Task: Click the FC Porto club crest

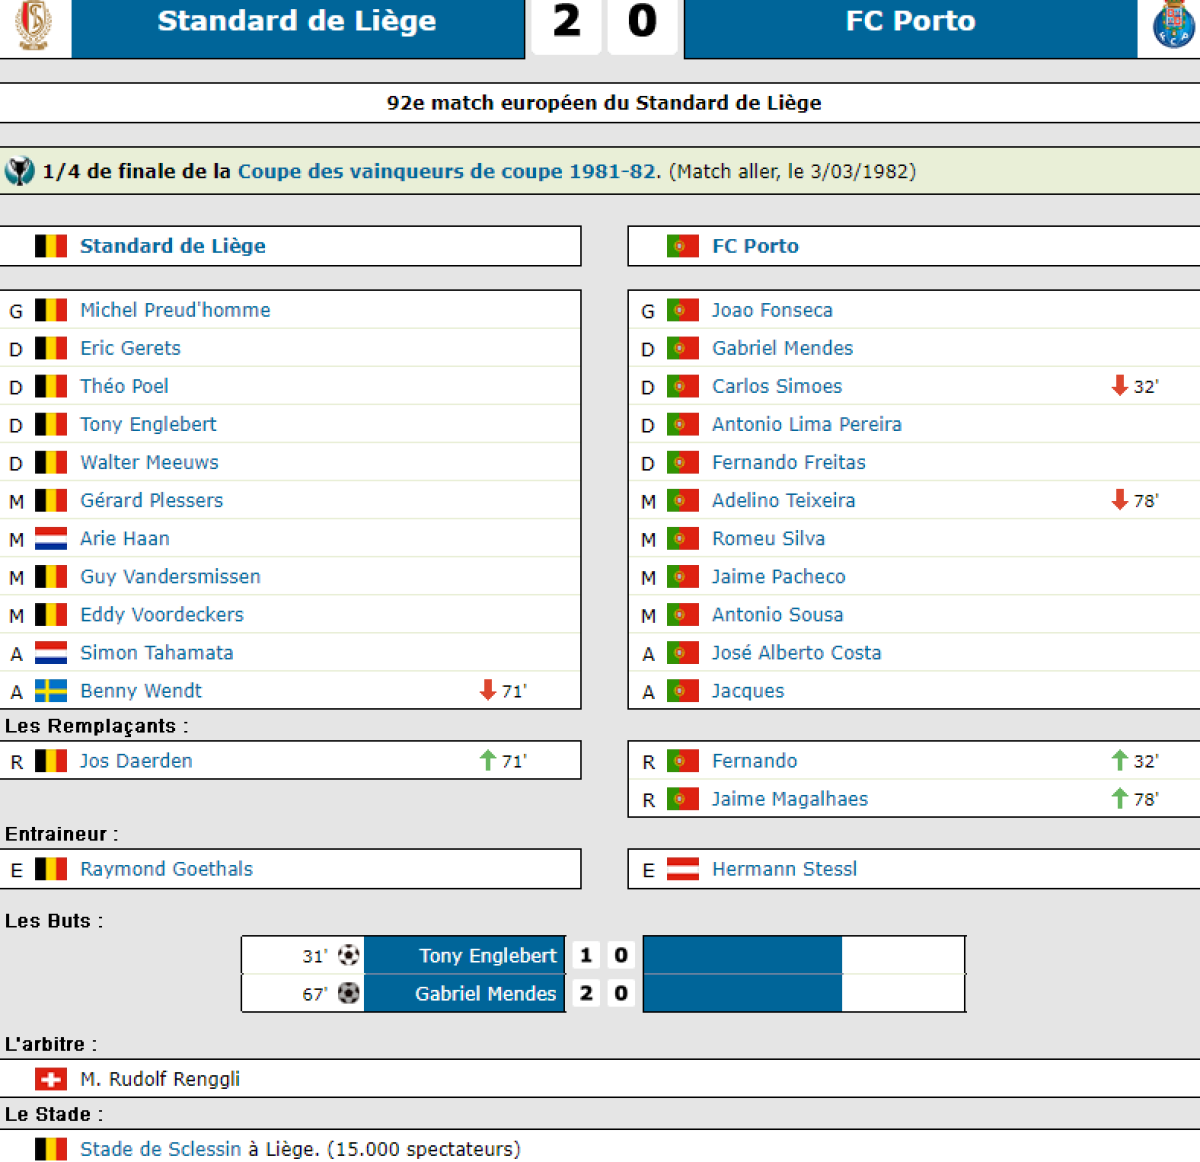Action: (x=1172, y=24)
